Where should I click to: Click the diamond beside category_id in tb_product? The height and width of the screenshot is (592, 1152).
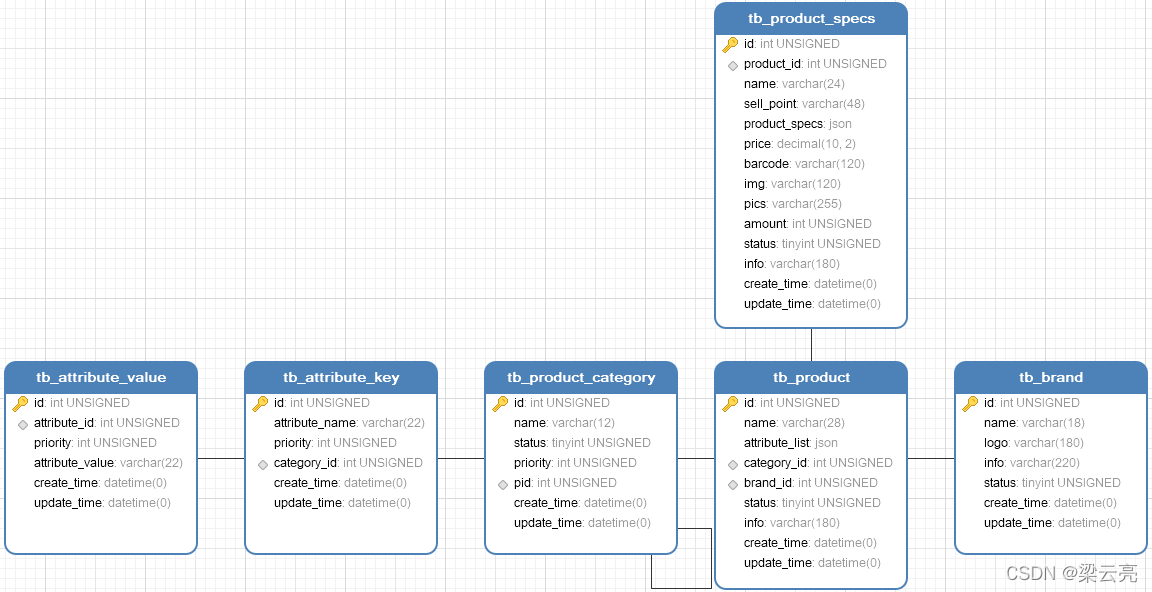click(x=732, y=464)
